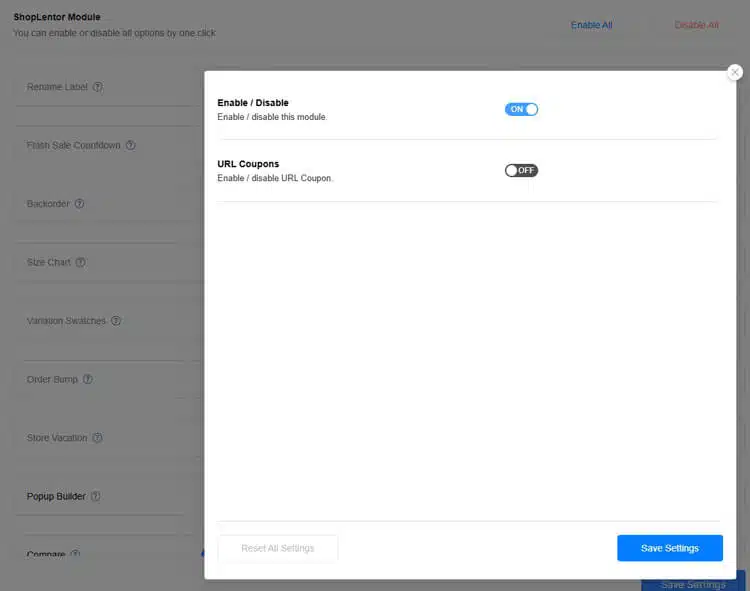
Task: Select the Backorder module
Action: [x=48, y=204]
